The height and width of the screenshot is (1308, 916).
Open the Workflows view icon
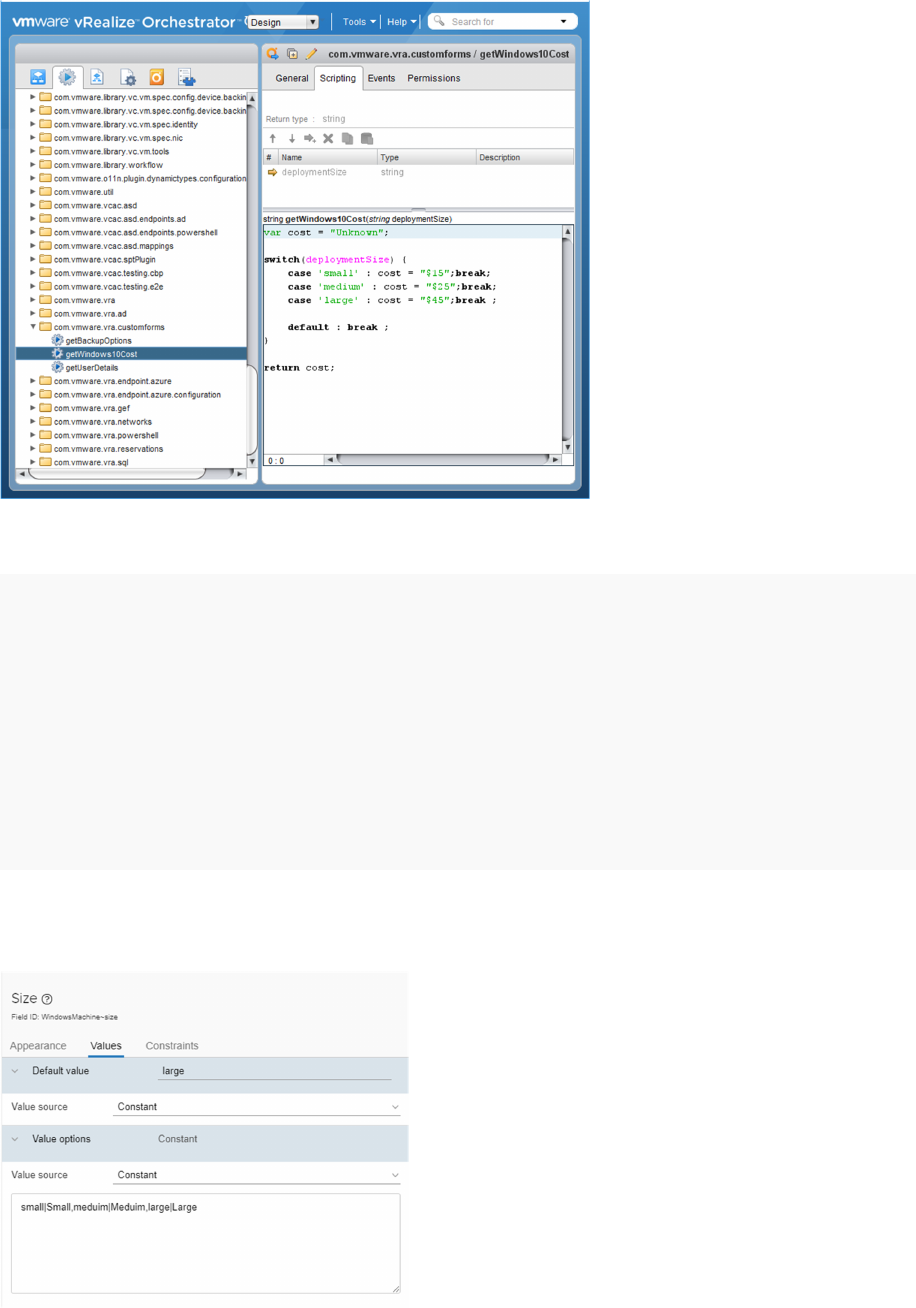coord(39,77)
